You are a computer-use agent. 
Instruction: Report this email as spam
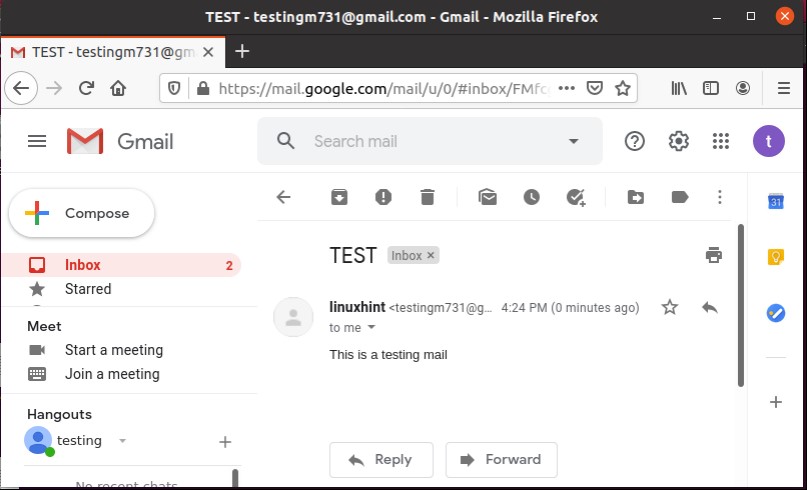click(383, 198)
